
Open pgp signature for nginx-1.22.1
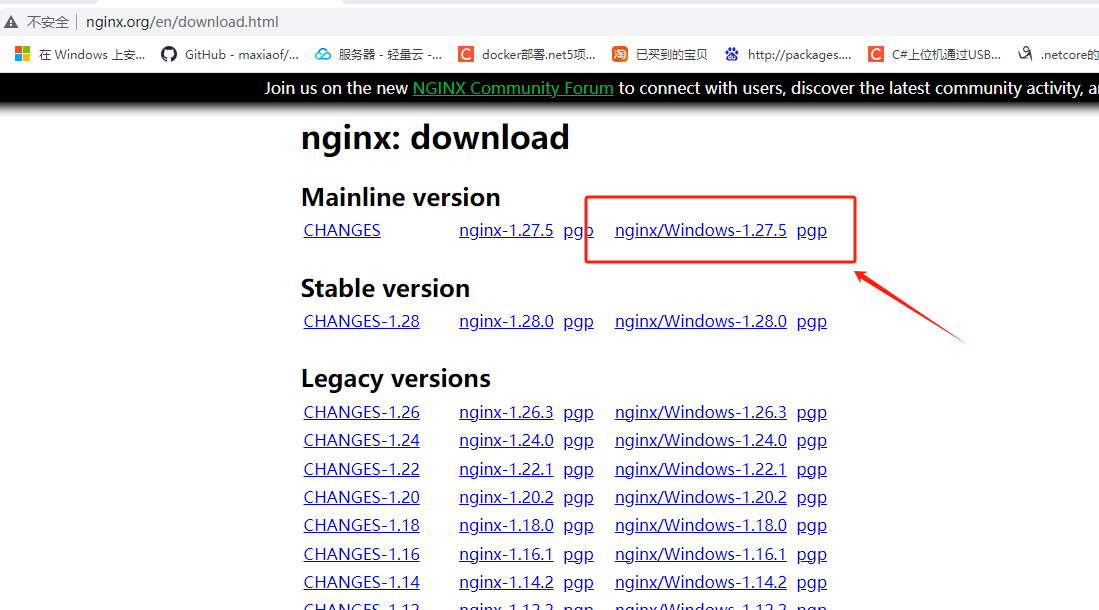[578, 470]
